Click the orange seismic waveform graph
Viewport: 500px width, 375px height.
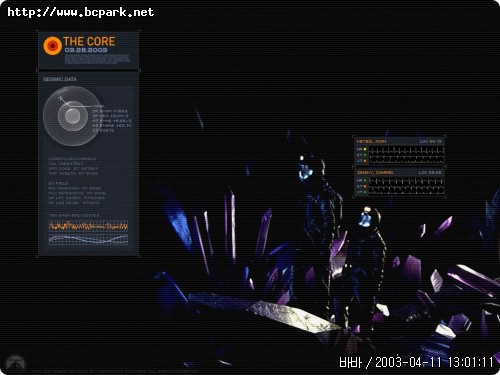tap(88, 227)
